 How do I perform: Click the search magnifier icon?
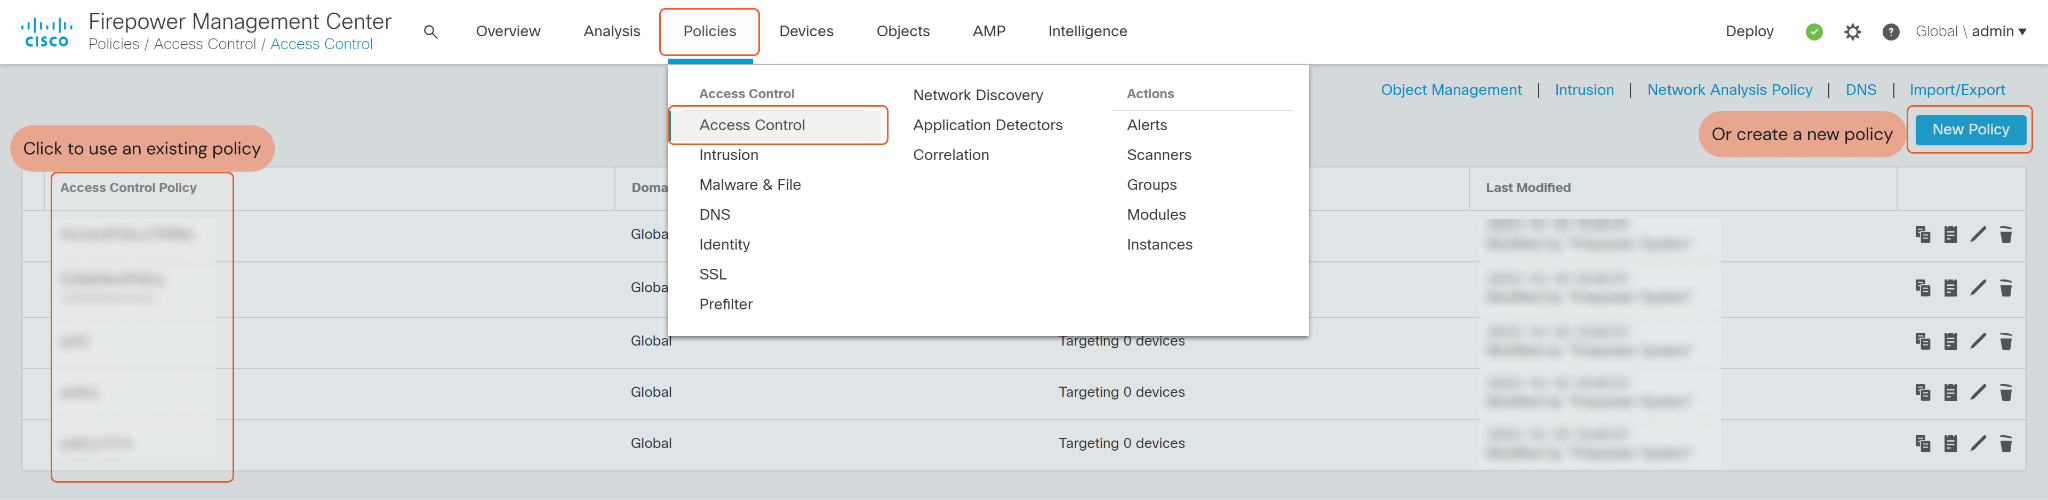tap(431, 32)
